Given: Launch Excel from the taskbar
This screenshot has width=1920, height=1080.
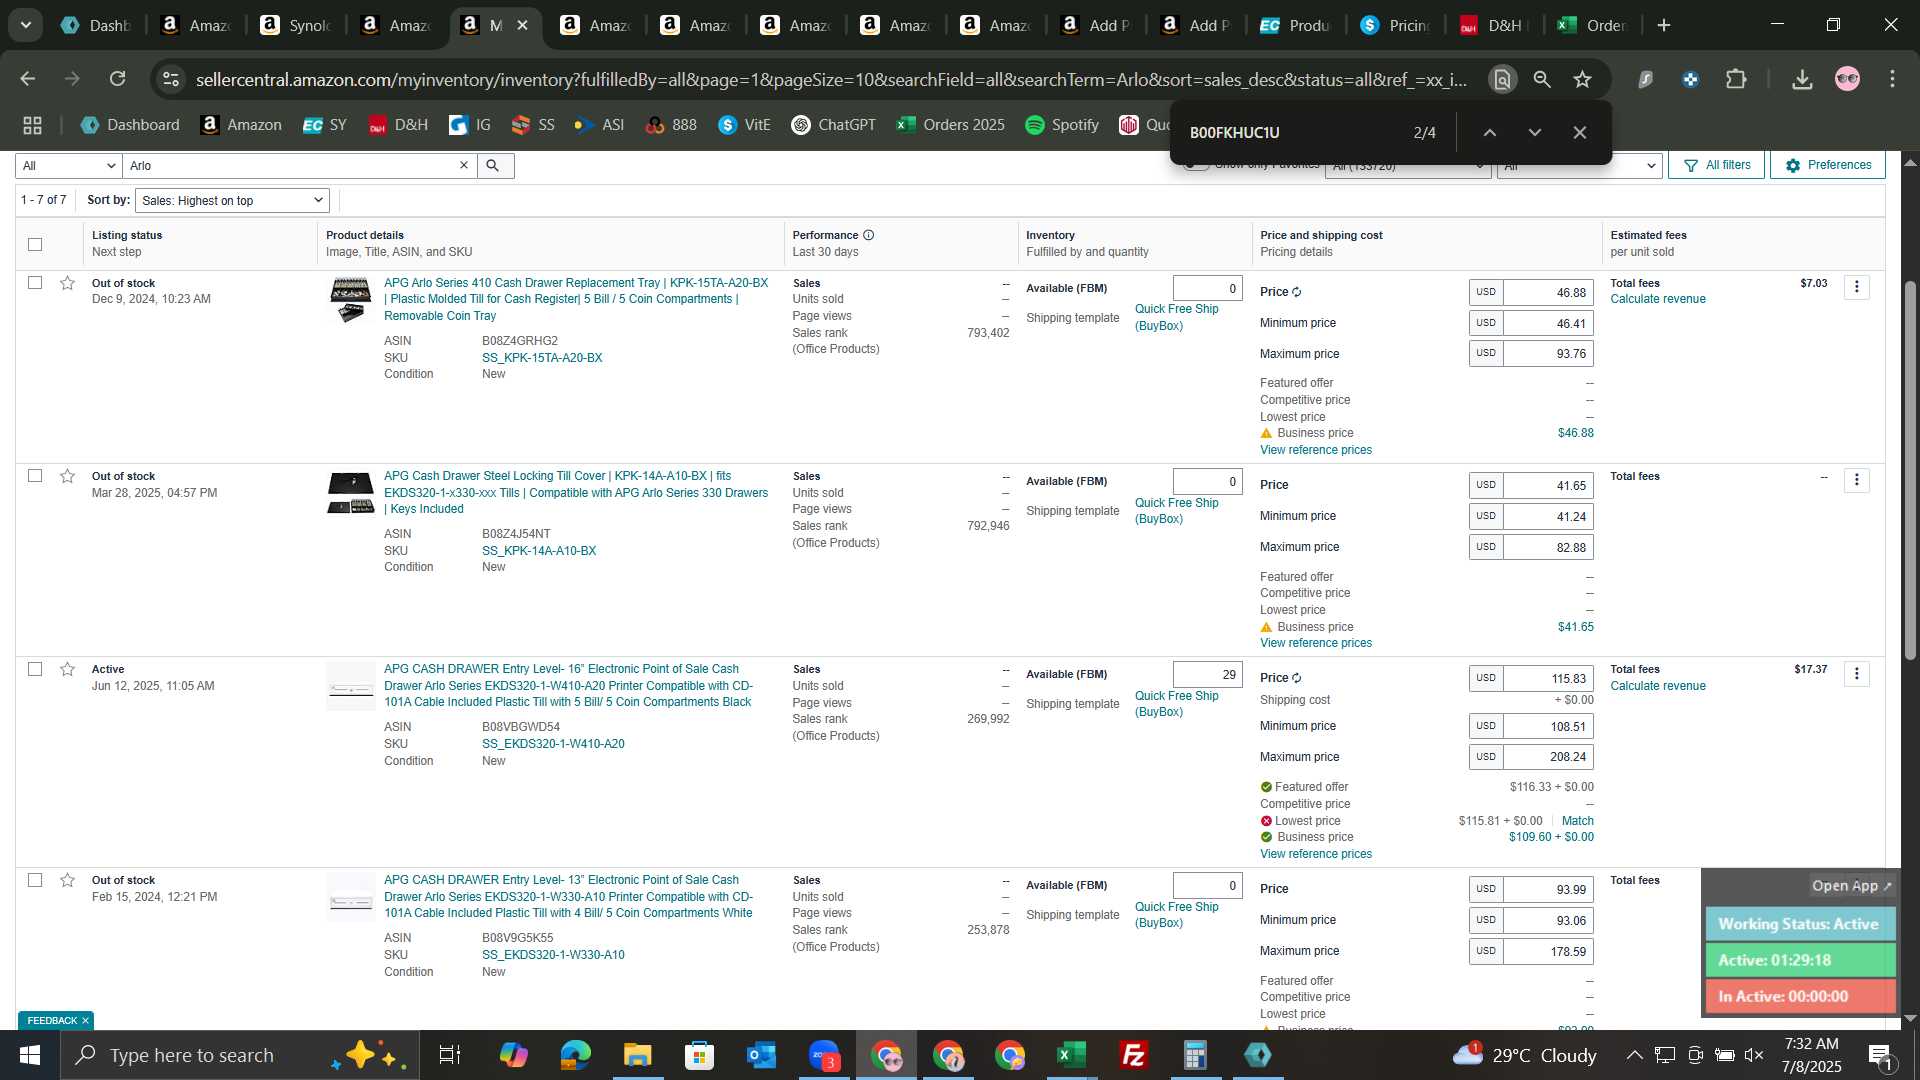Looking at the screenshot, I should click(x=1072, y=1055).
